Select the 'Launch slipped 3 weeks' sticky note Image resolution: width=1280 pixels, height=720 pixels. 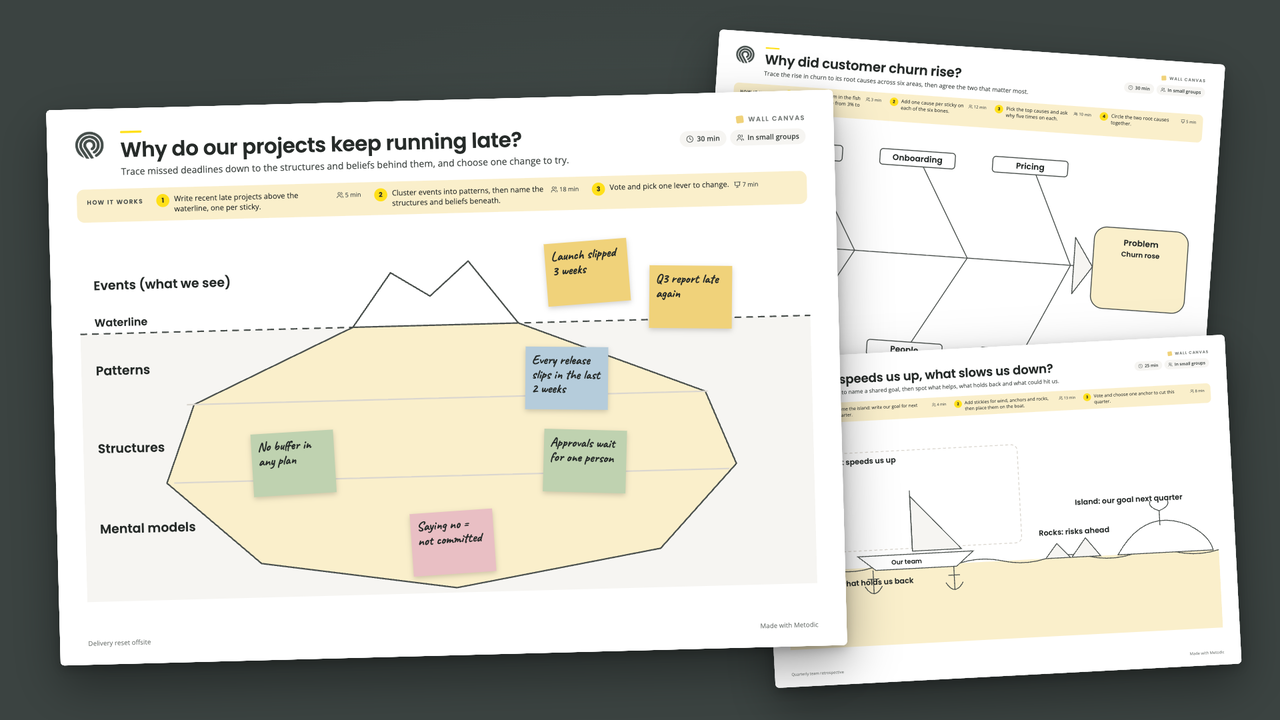(587, 272)
